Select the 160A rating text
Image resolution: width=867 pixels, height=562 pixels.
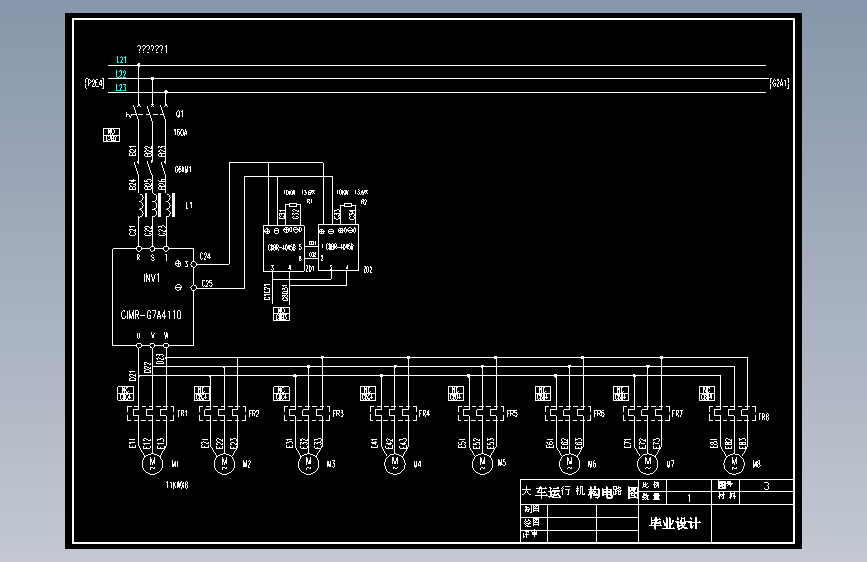(x=180, y=133)
